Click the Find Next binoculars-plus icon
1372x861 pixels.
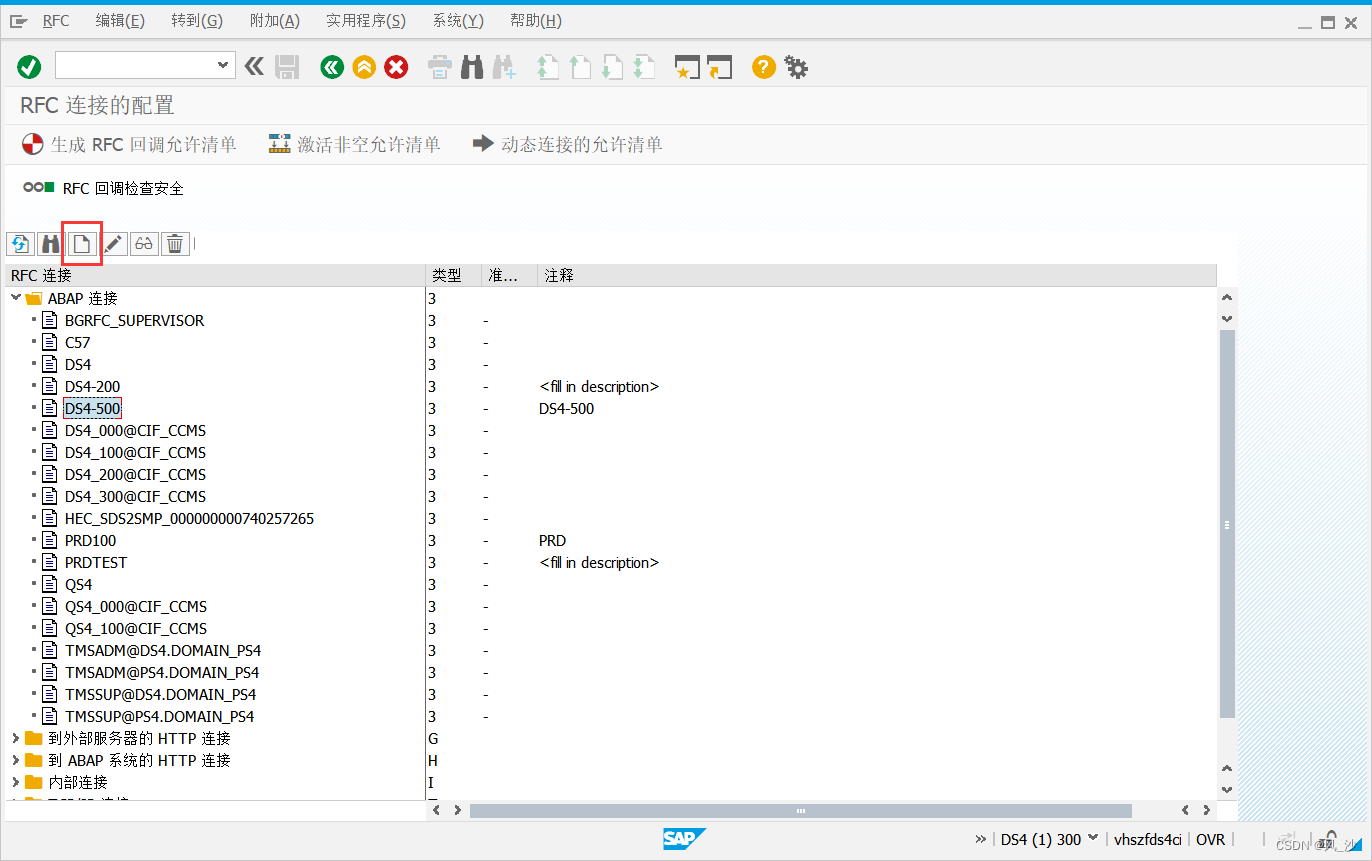(x=503, y=67)
